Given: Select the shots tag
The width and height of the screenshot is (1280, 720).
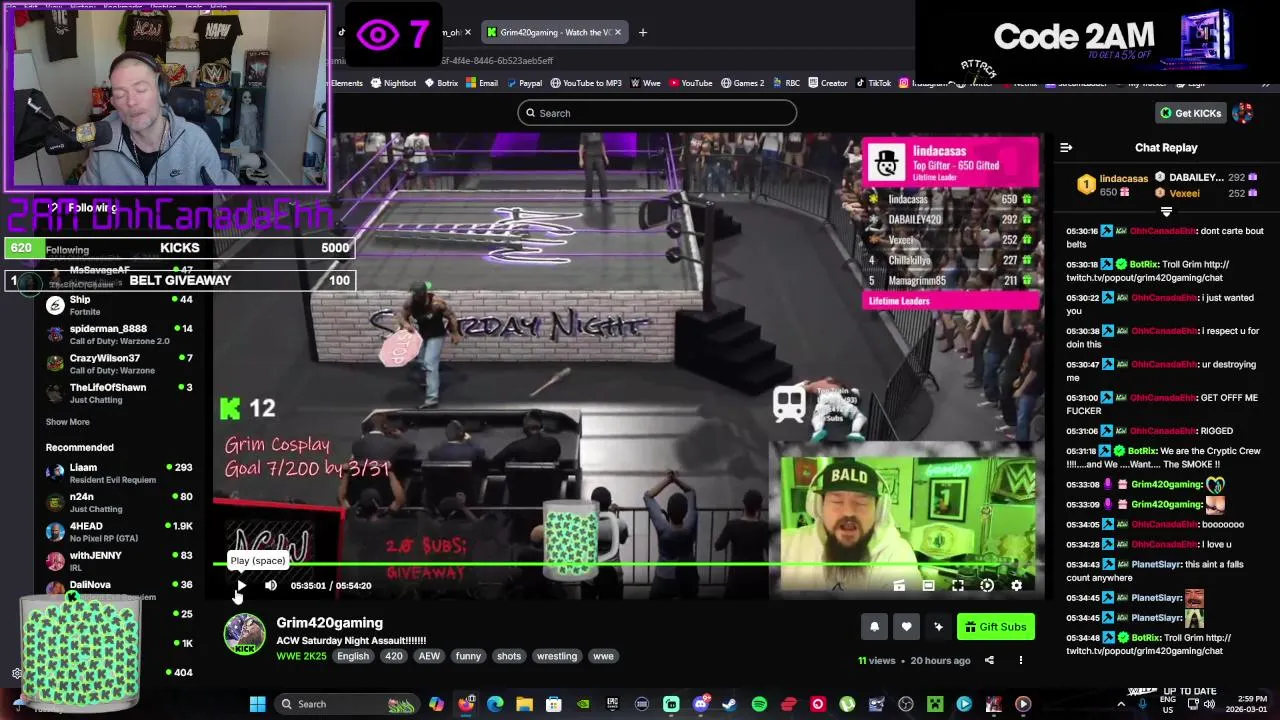Looking at the screenshot, I should click(509, 656).
